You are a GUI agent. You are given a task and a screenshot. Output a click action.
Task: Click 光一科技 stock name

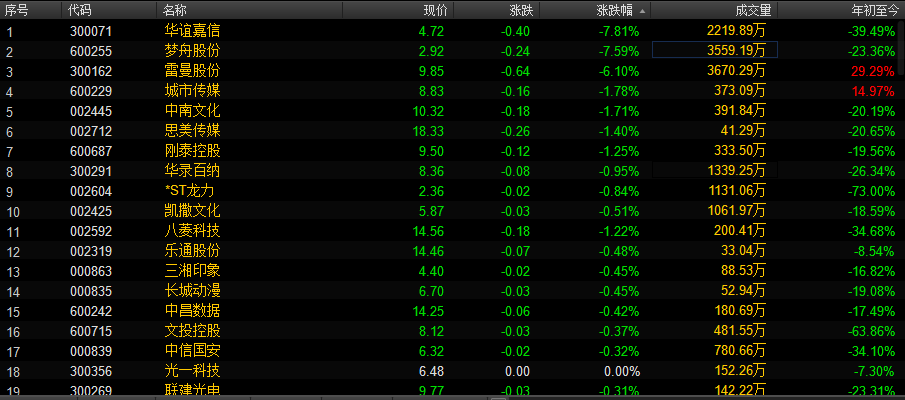(192, 371)
